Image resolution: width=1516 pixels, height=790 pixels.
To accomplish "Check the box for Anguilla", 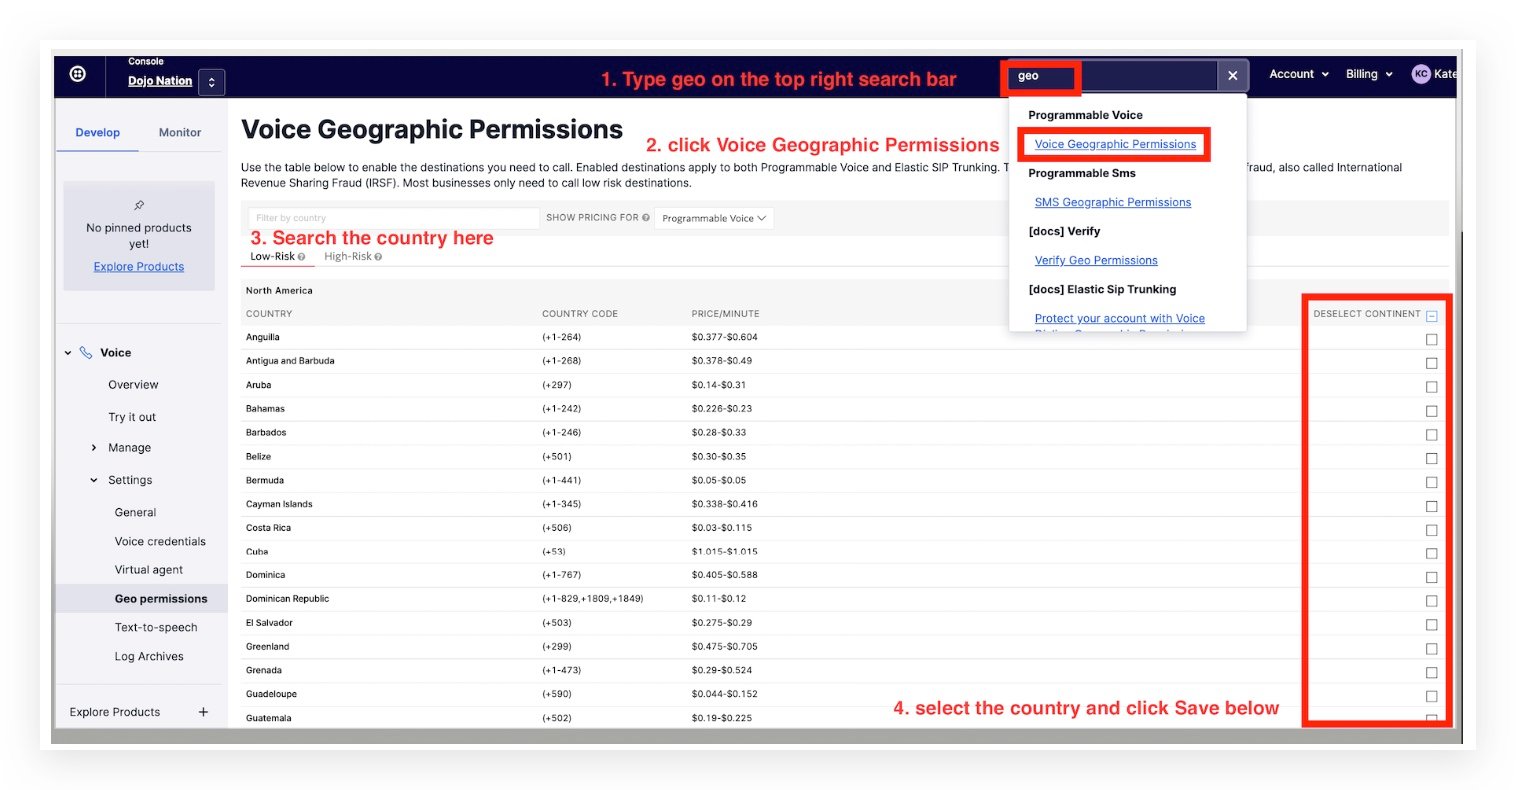I will point(1431,339).
